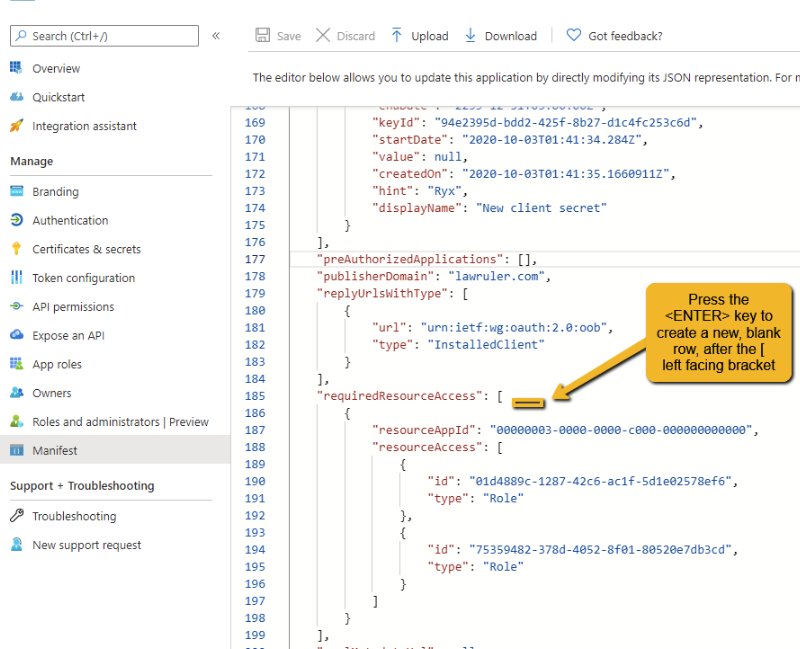Viewport: 800px width, 649px height.
Task: Click line number 177 in gutter
Action: (x=255, y=259)
